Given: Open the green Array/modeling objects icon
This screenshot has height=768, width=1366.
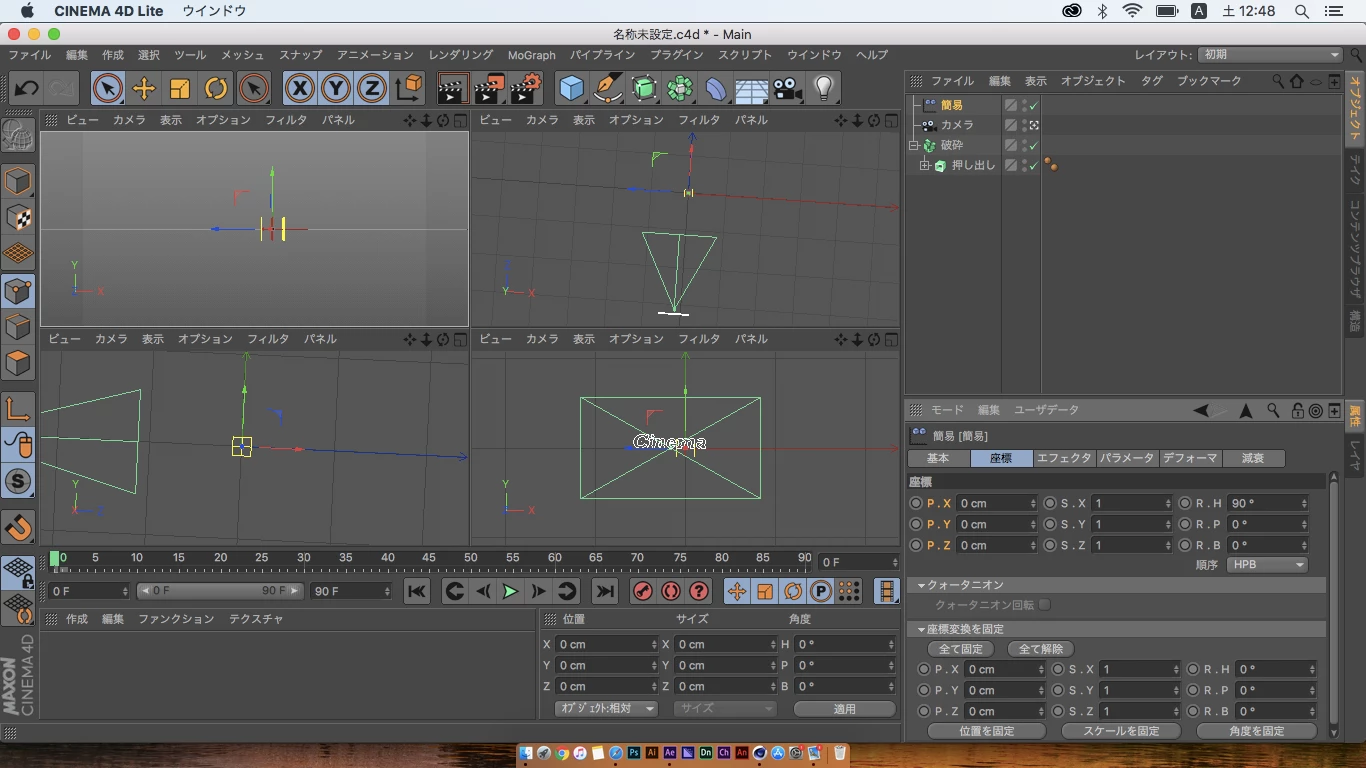Looking at the screenshot, I should click(x=680, y=88).
